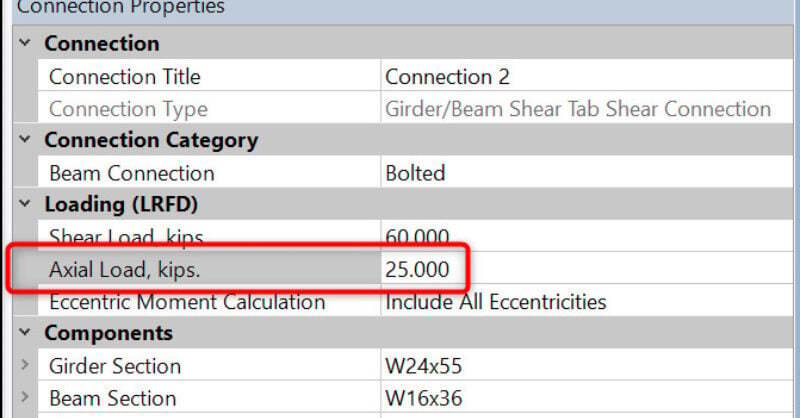
Task: Select the Beam Connection property label
Action: pos(131,173)
